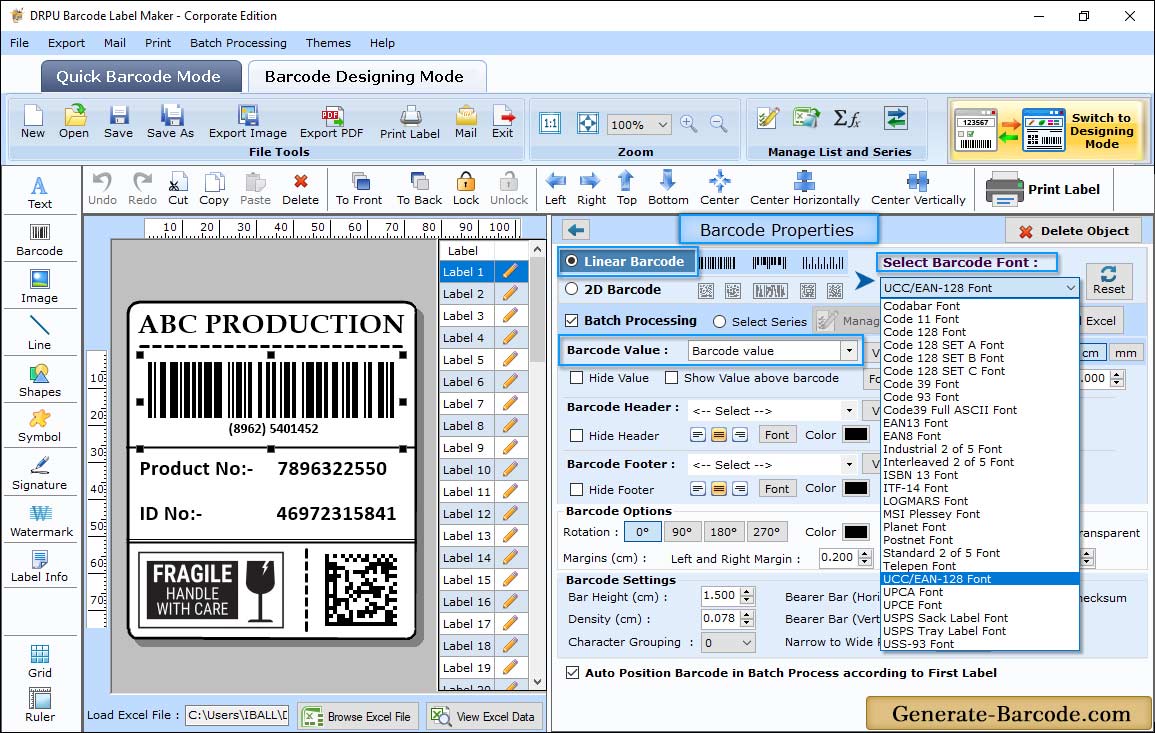Expand the Barcode Header select dropdown

tap(849, 410)
